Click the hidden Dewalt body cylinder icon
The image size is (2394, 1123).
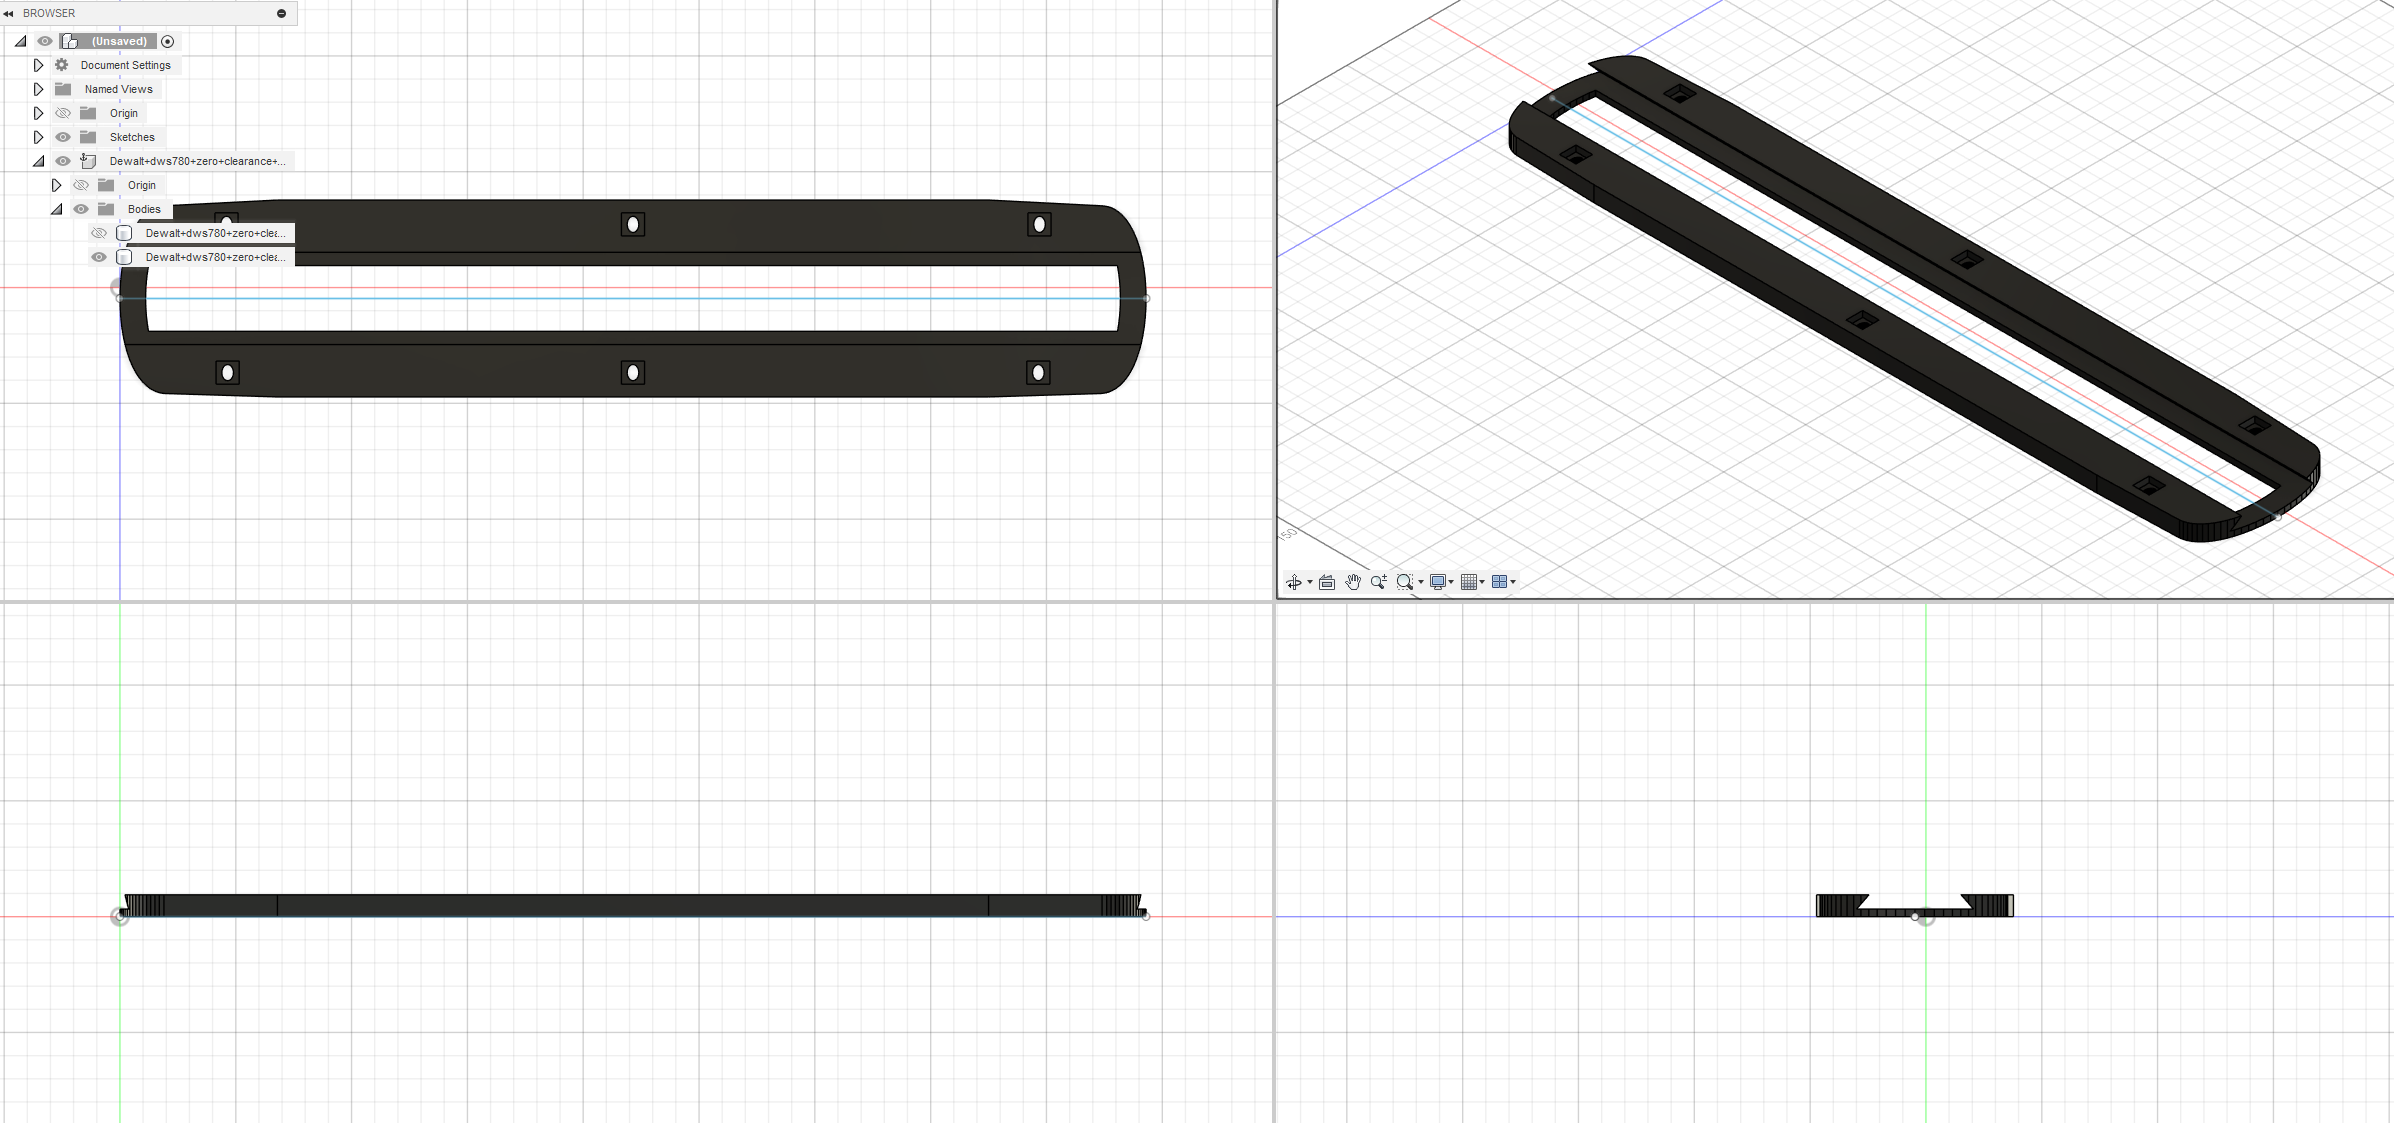point(124,233)
